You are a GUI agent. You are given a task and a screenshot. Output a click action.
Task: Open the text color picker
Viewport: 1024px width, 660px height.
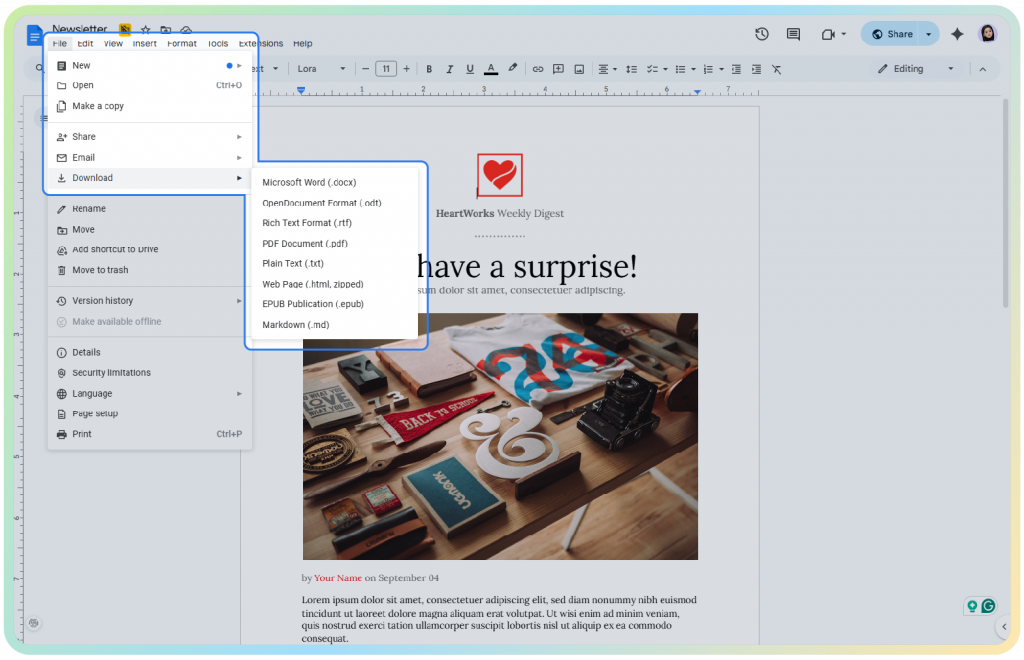[491, 69]
